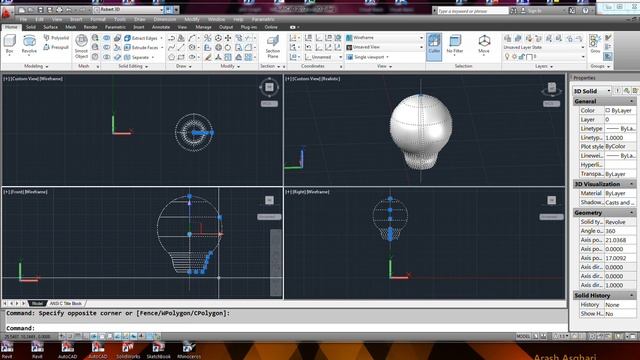640x360 pixels.
Task: Open the File menu
Action: point(23,19)
